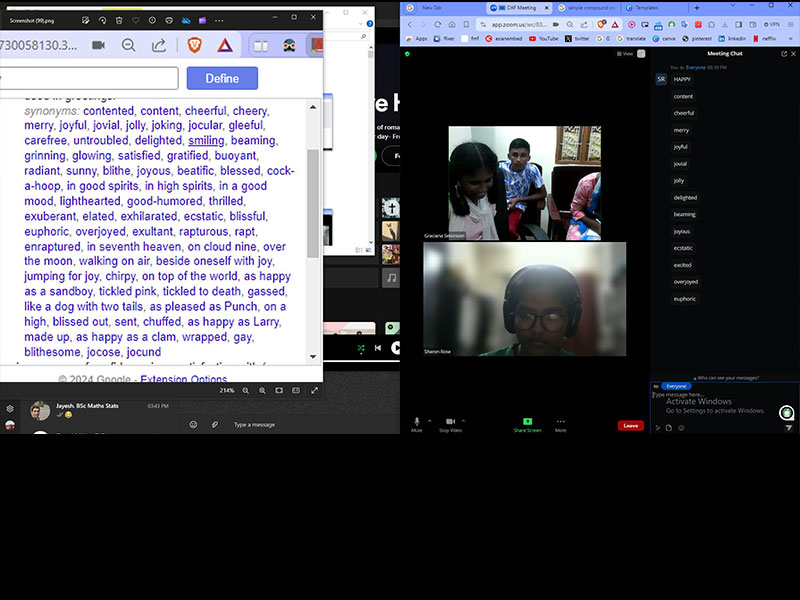Image resolution: width=800 pixels, height=600 pixels.
Task: Show file info in Photos viewer
Action: tap(152, 20)
